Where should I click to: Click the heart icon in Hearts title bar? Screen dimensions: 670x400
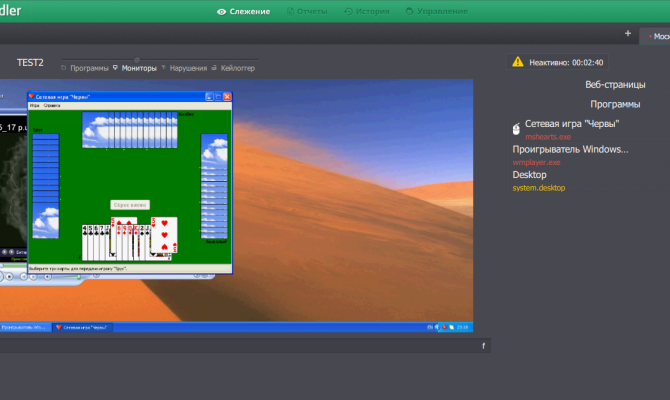(x=31, y=97)
